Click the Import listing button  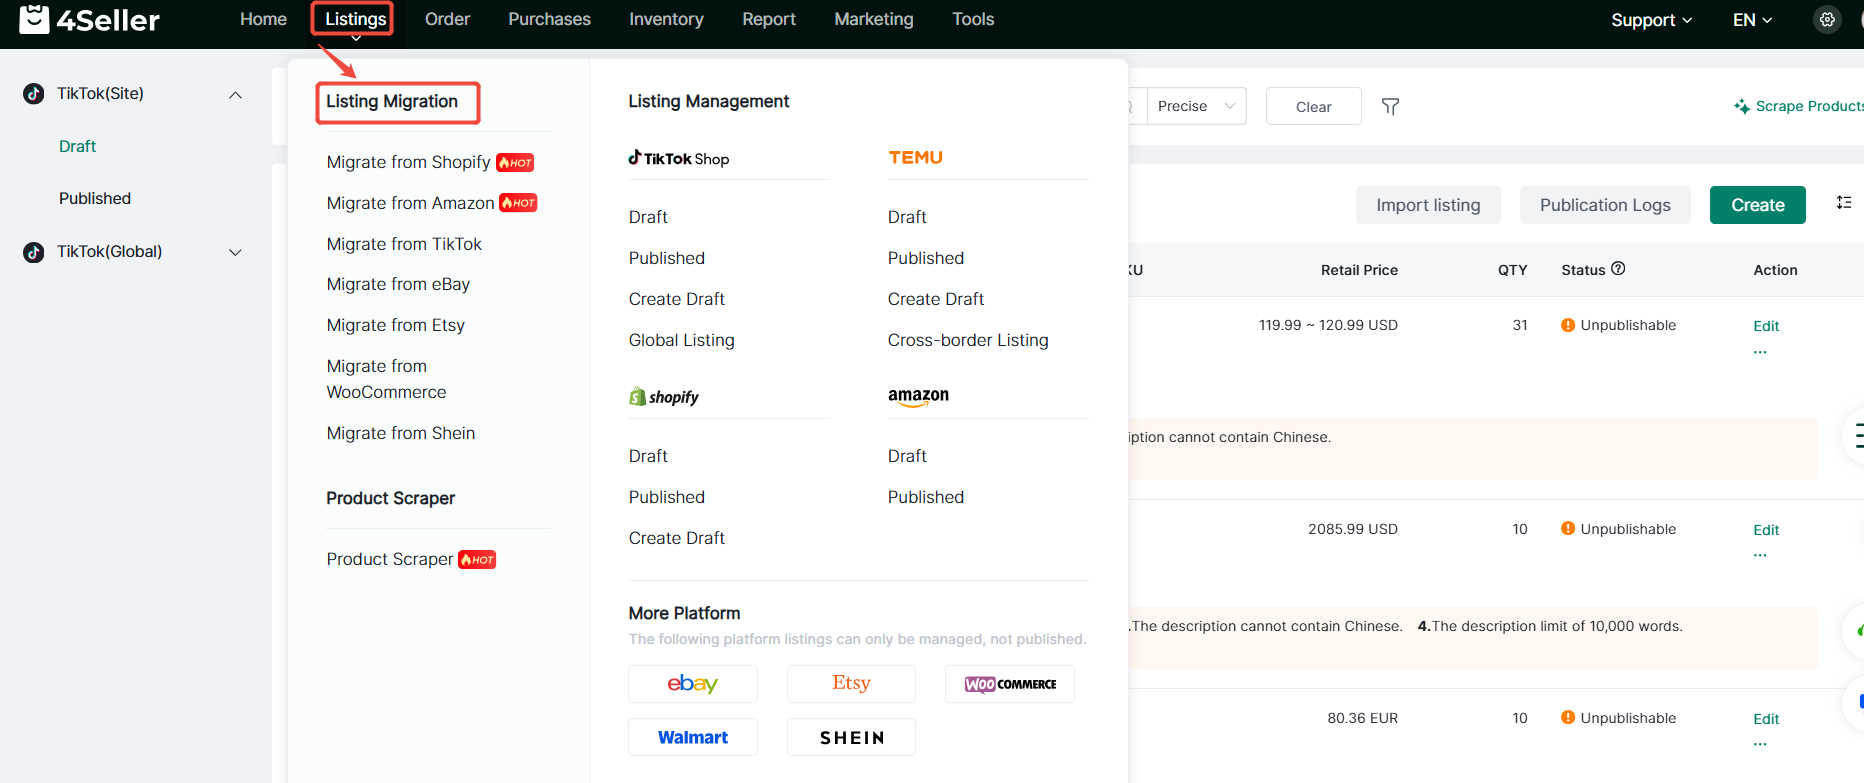pyautogui.click(x=1428, y=205)
